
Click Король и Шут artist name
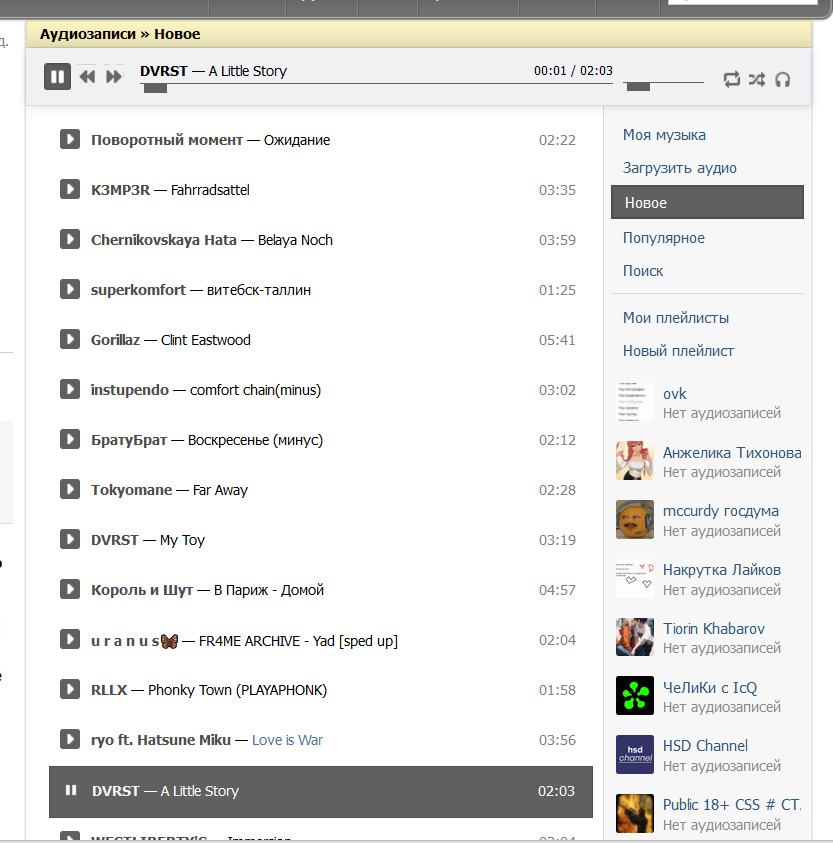pos(141,590)
